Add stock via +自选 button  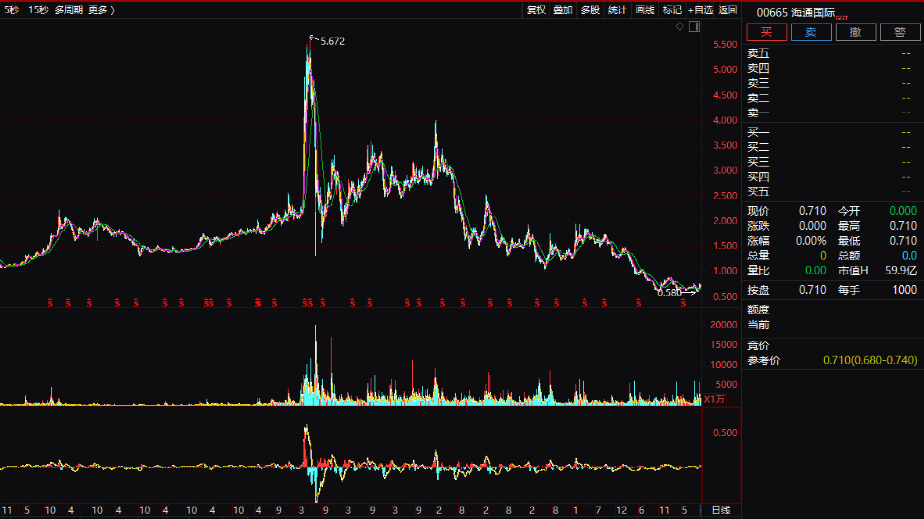[700, 10]
